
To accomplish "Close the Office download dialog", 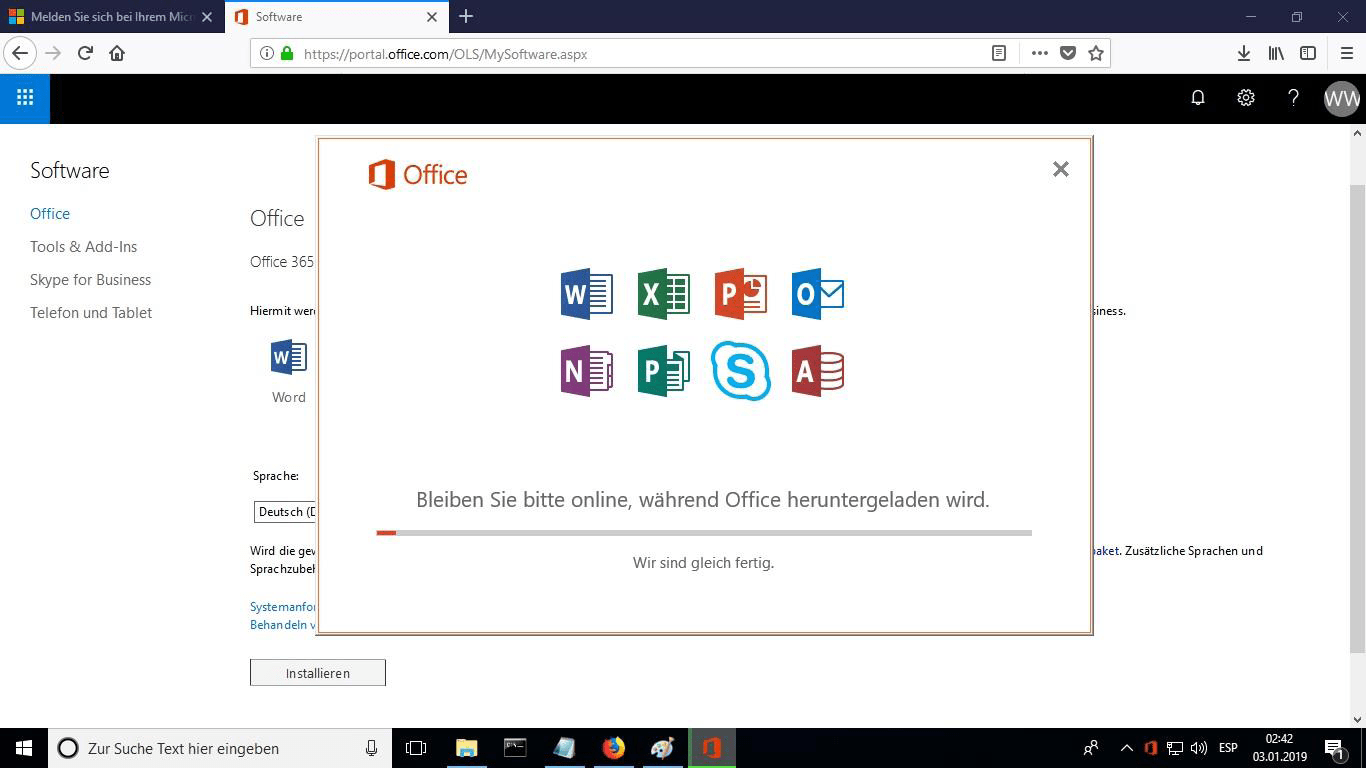I will (1061, 169).
